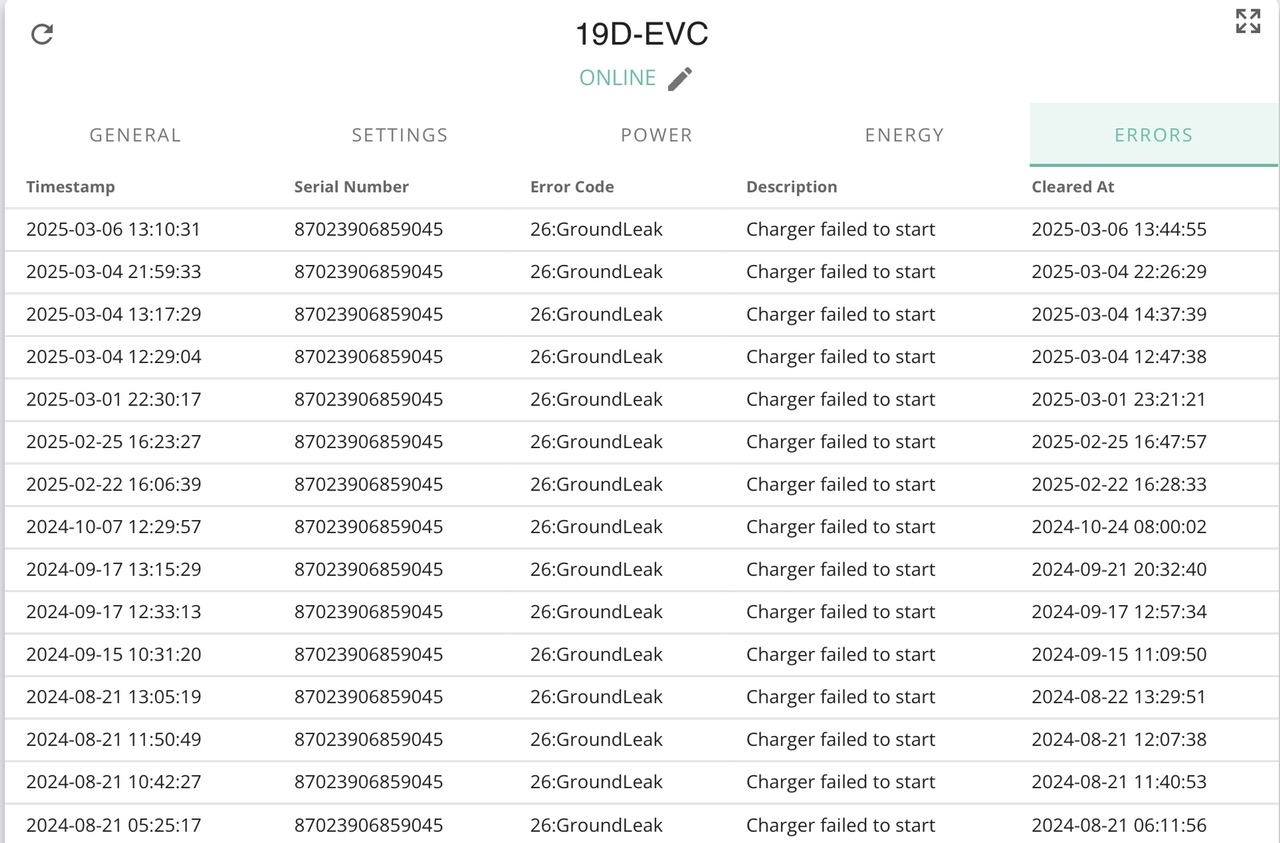The image size is (1280, 843).
Task: Click GroundLeak code in 2025-02-22 16:06:39 row
Action: coord(596,484)
